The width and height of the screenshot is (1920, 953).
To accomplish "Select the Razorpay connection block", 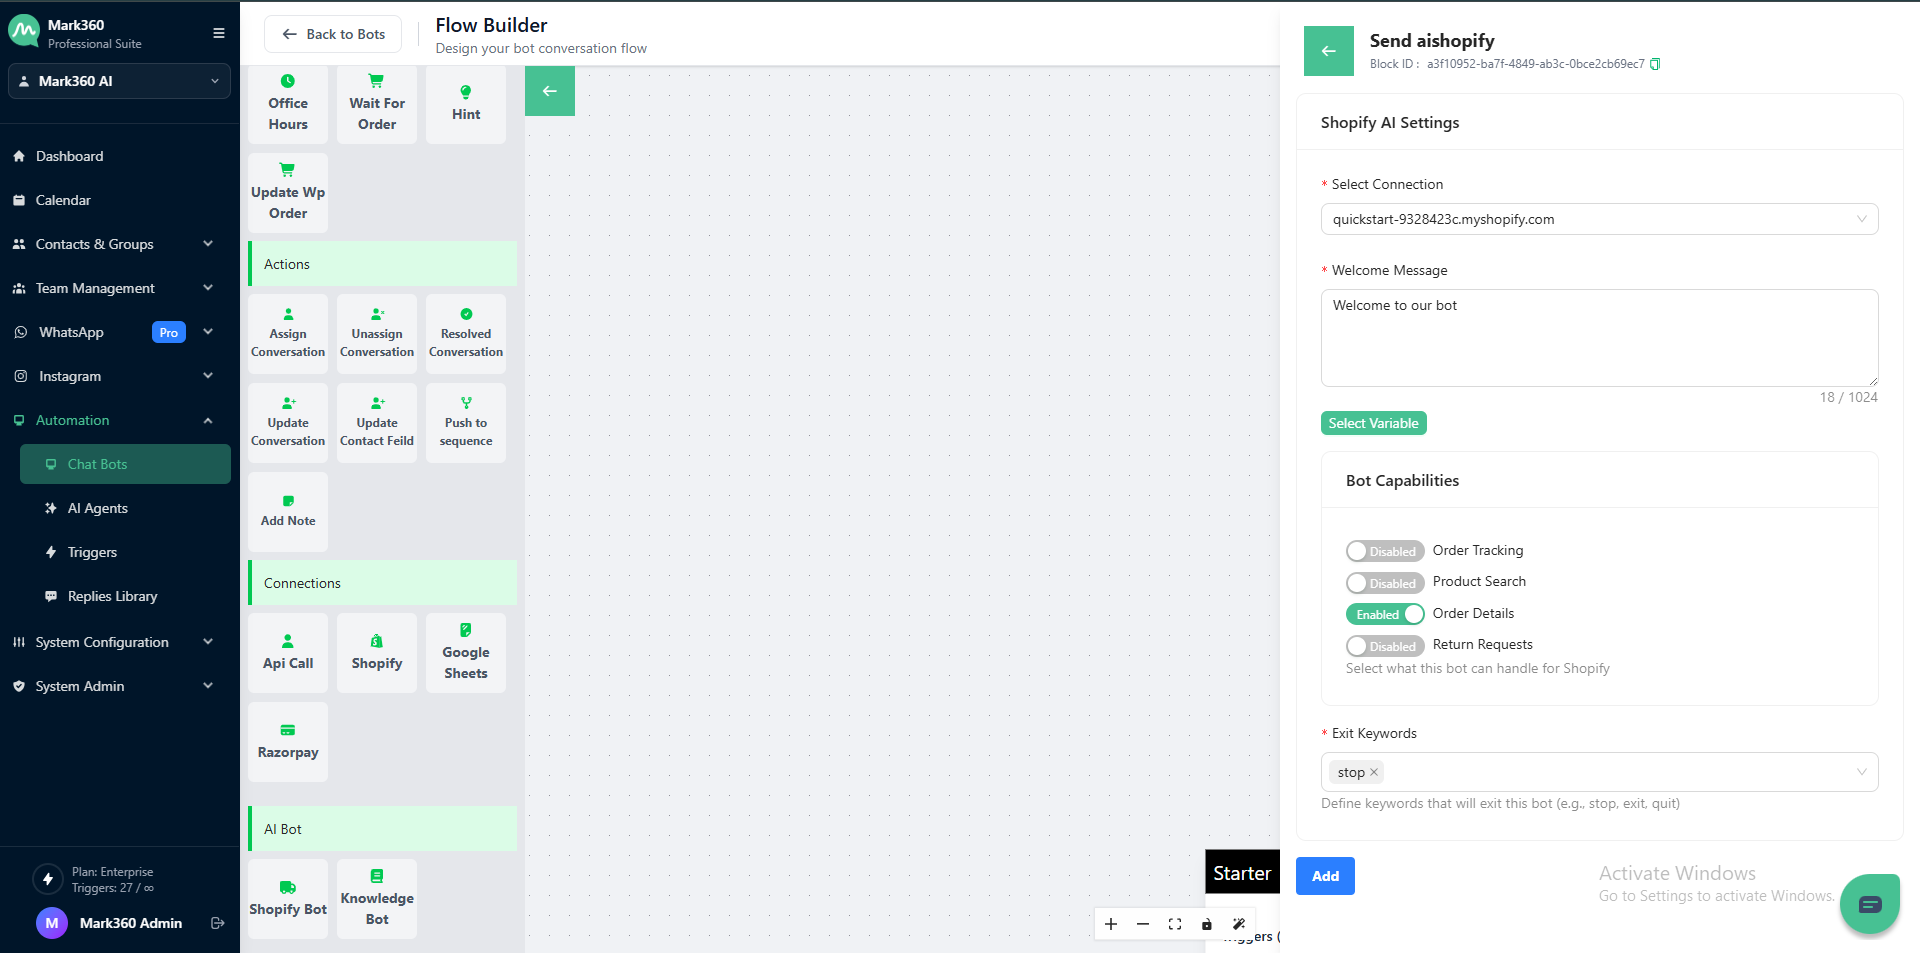I will (x=288, y=742).
